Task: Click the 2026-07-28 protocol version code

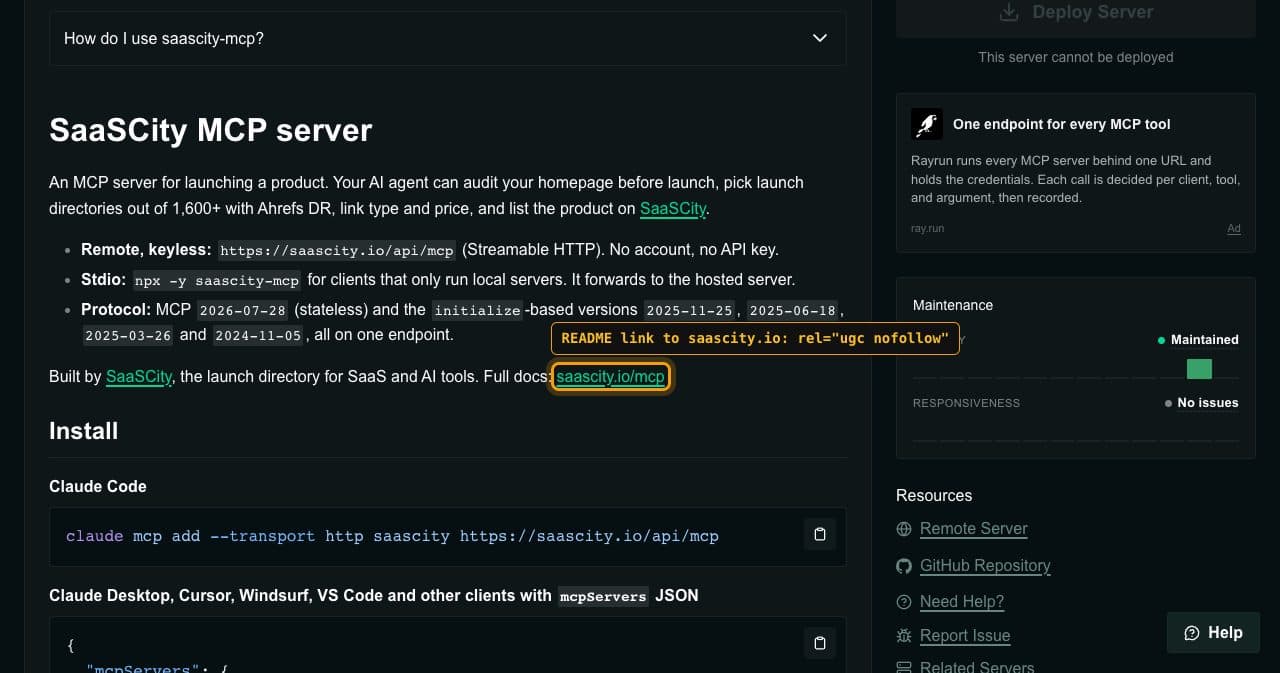Action: click(x=243, y=310)
